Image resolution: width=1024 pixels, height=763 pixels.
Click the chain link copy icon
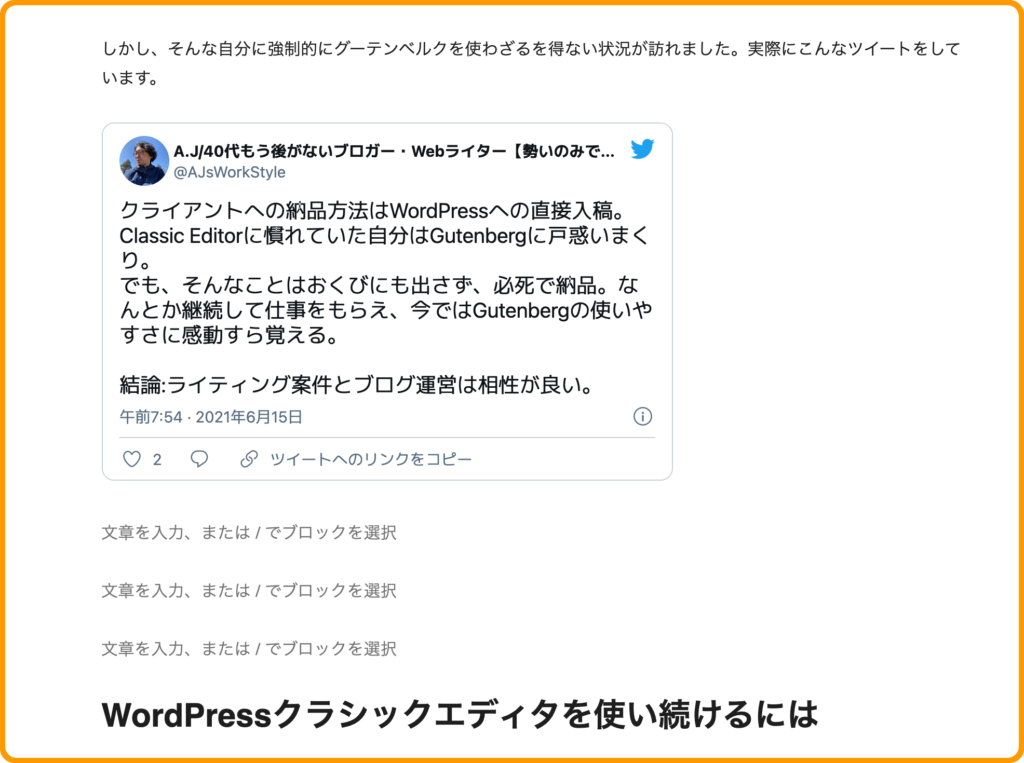click(x=249, y=459)
